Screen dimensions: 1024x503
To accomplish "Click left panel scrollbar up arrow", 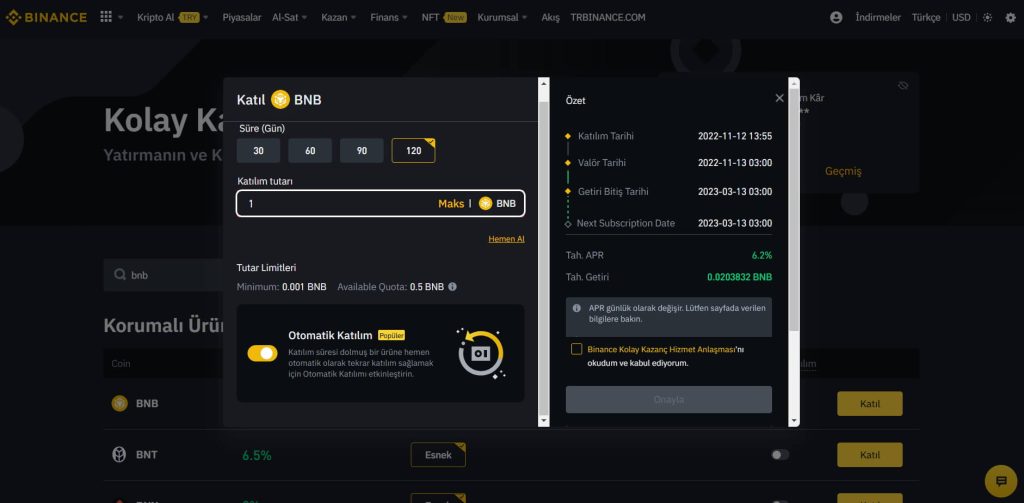I will [x=543, y=84].
